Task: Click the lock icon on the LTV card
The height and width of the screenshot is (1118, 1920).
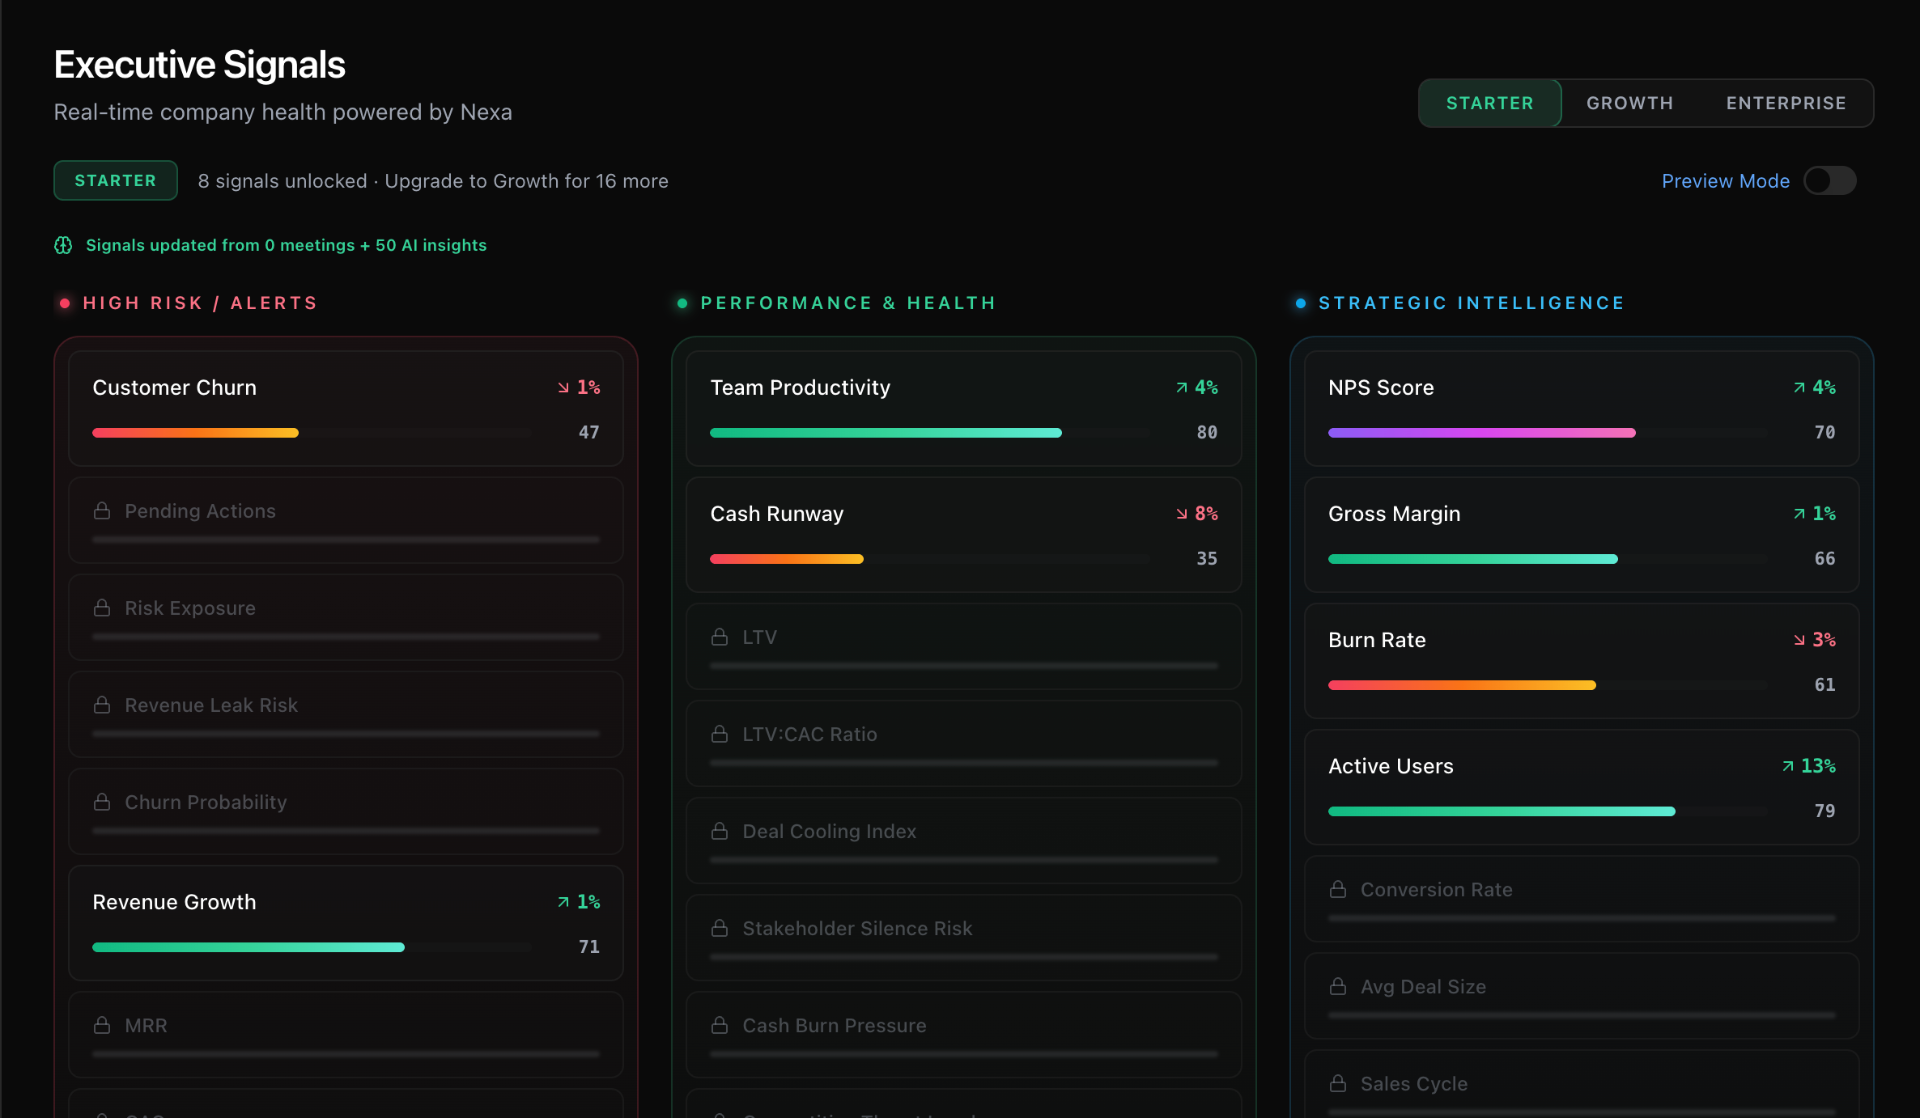Action: click(719, 637)
